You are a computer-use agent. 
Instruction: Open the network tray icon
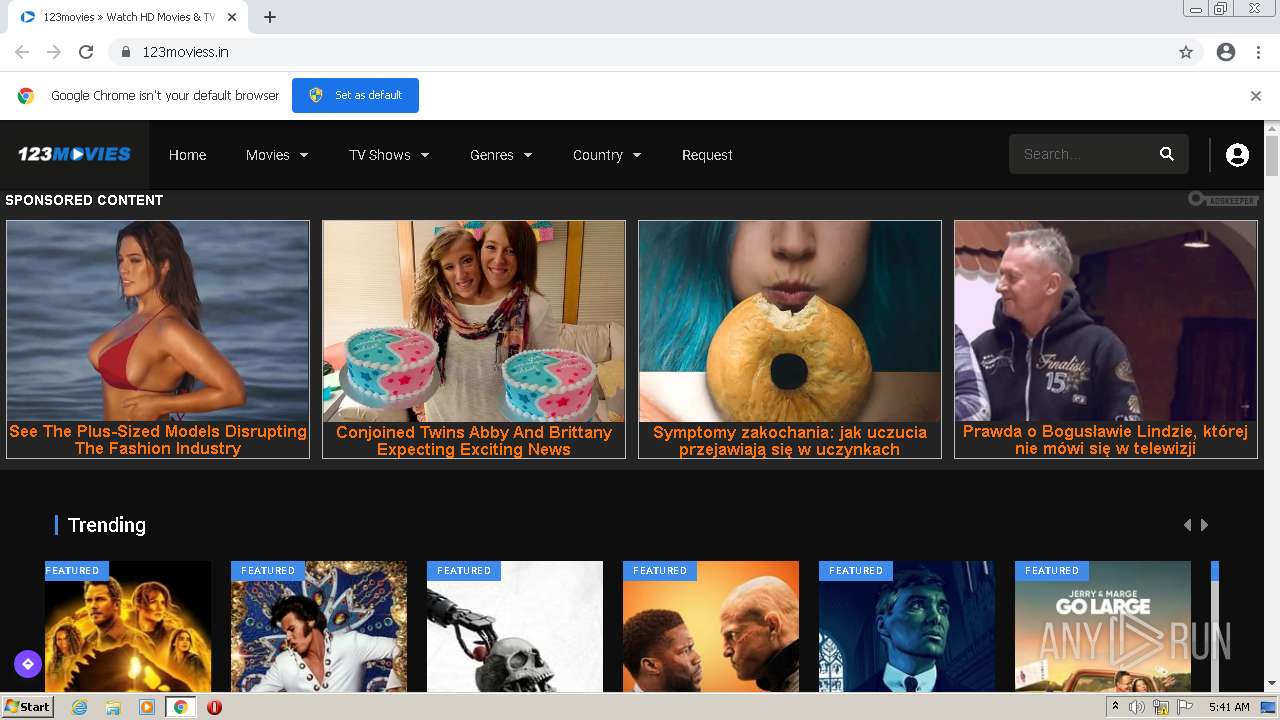point(1161,707)
